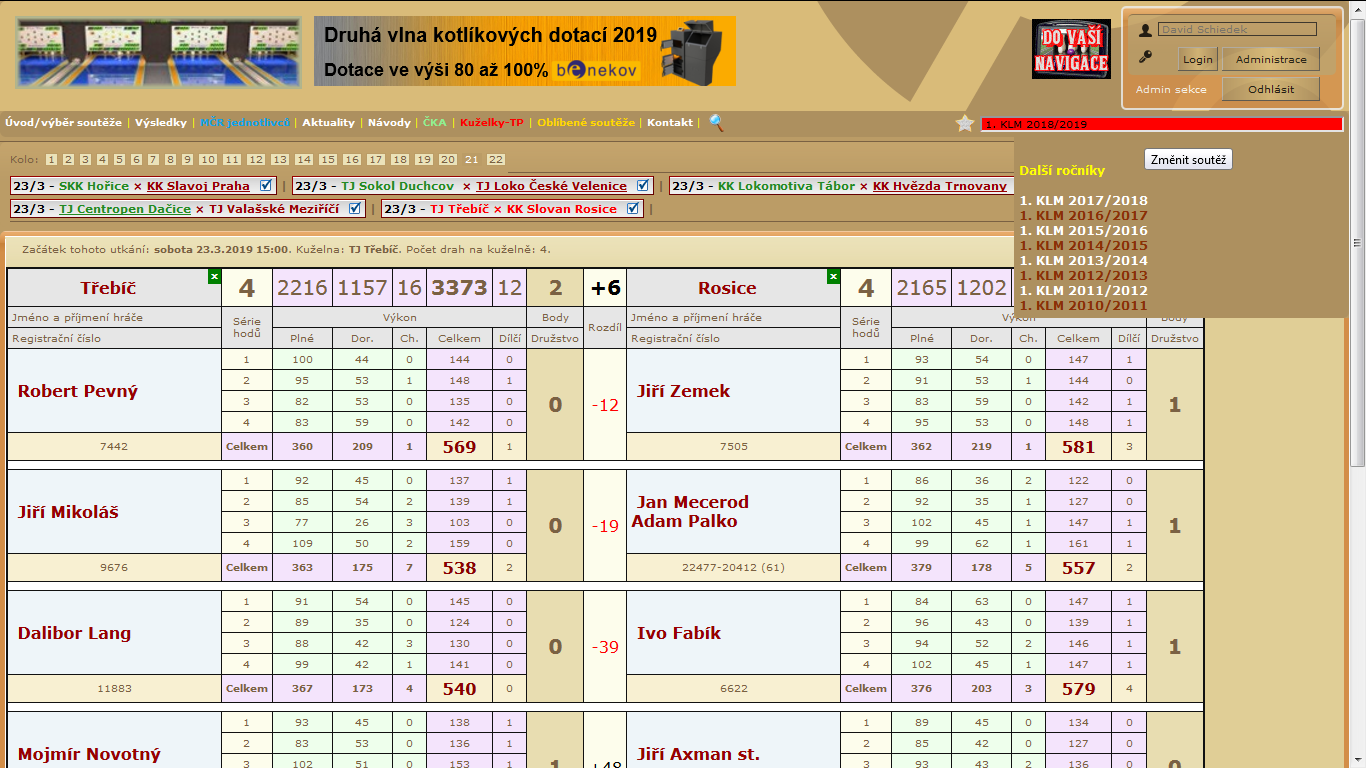Click player name Jan Mecerod
1366x768 pixels.
tap(693, 502)
